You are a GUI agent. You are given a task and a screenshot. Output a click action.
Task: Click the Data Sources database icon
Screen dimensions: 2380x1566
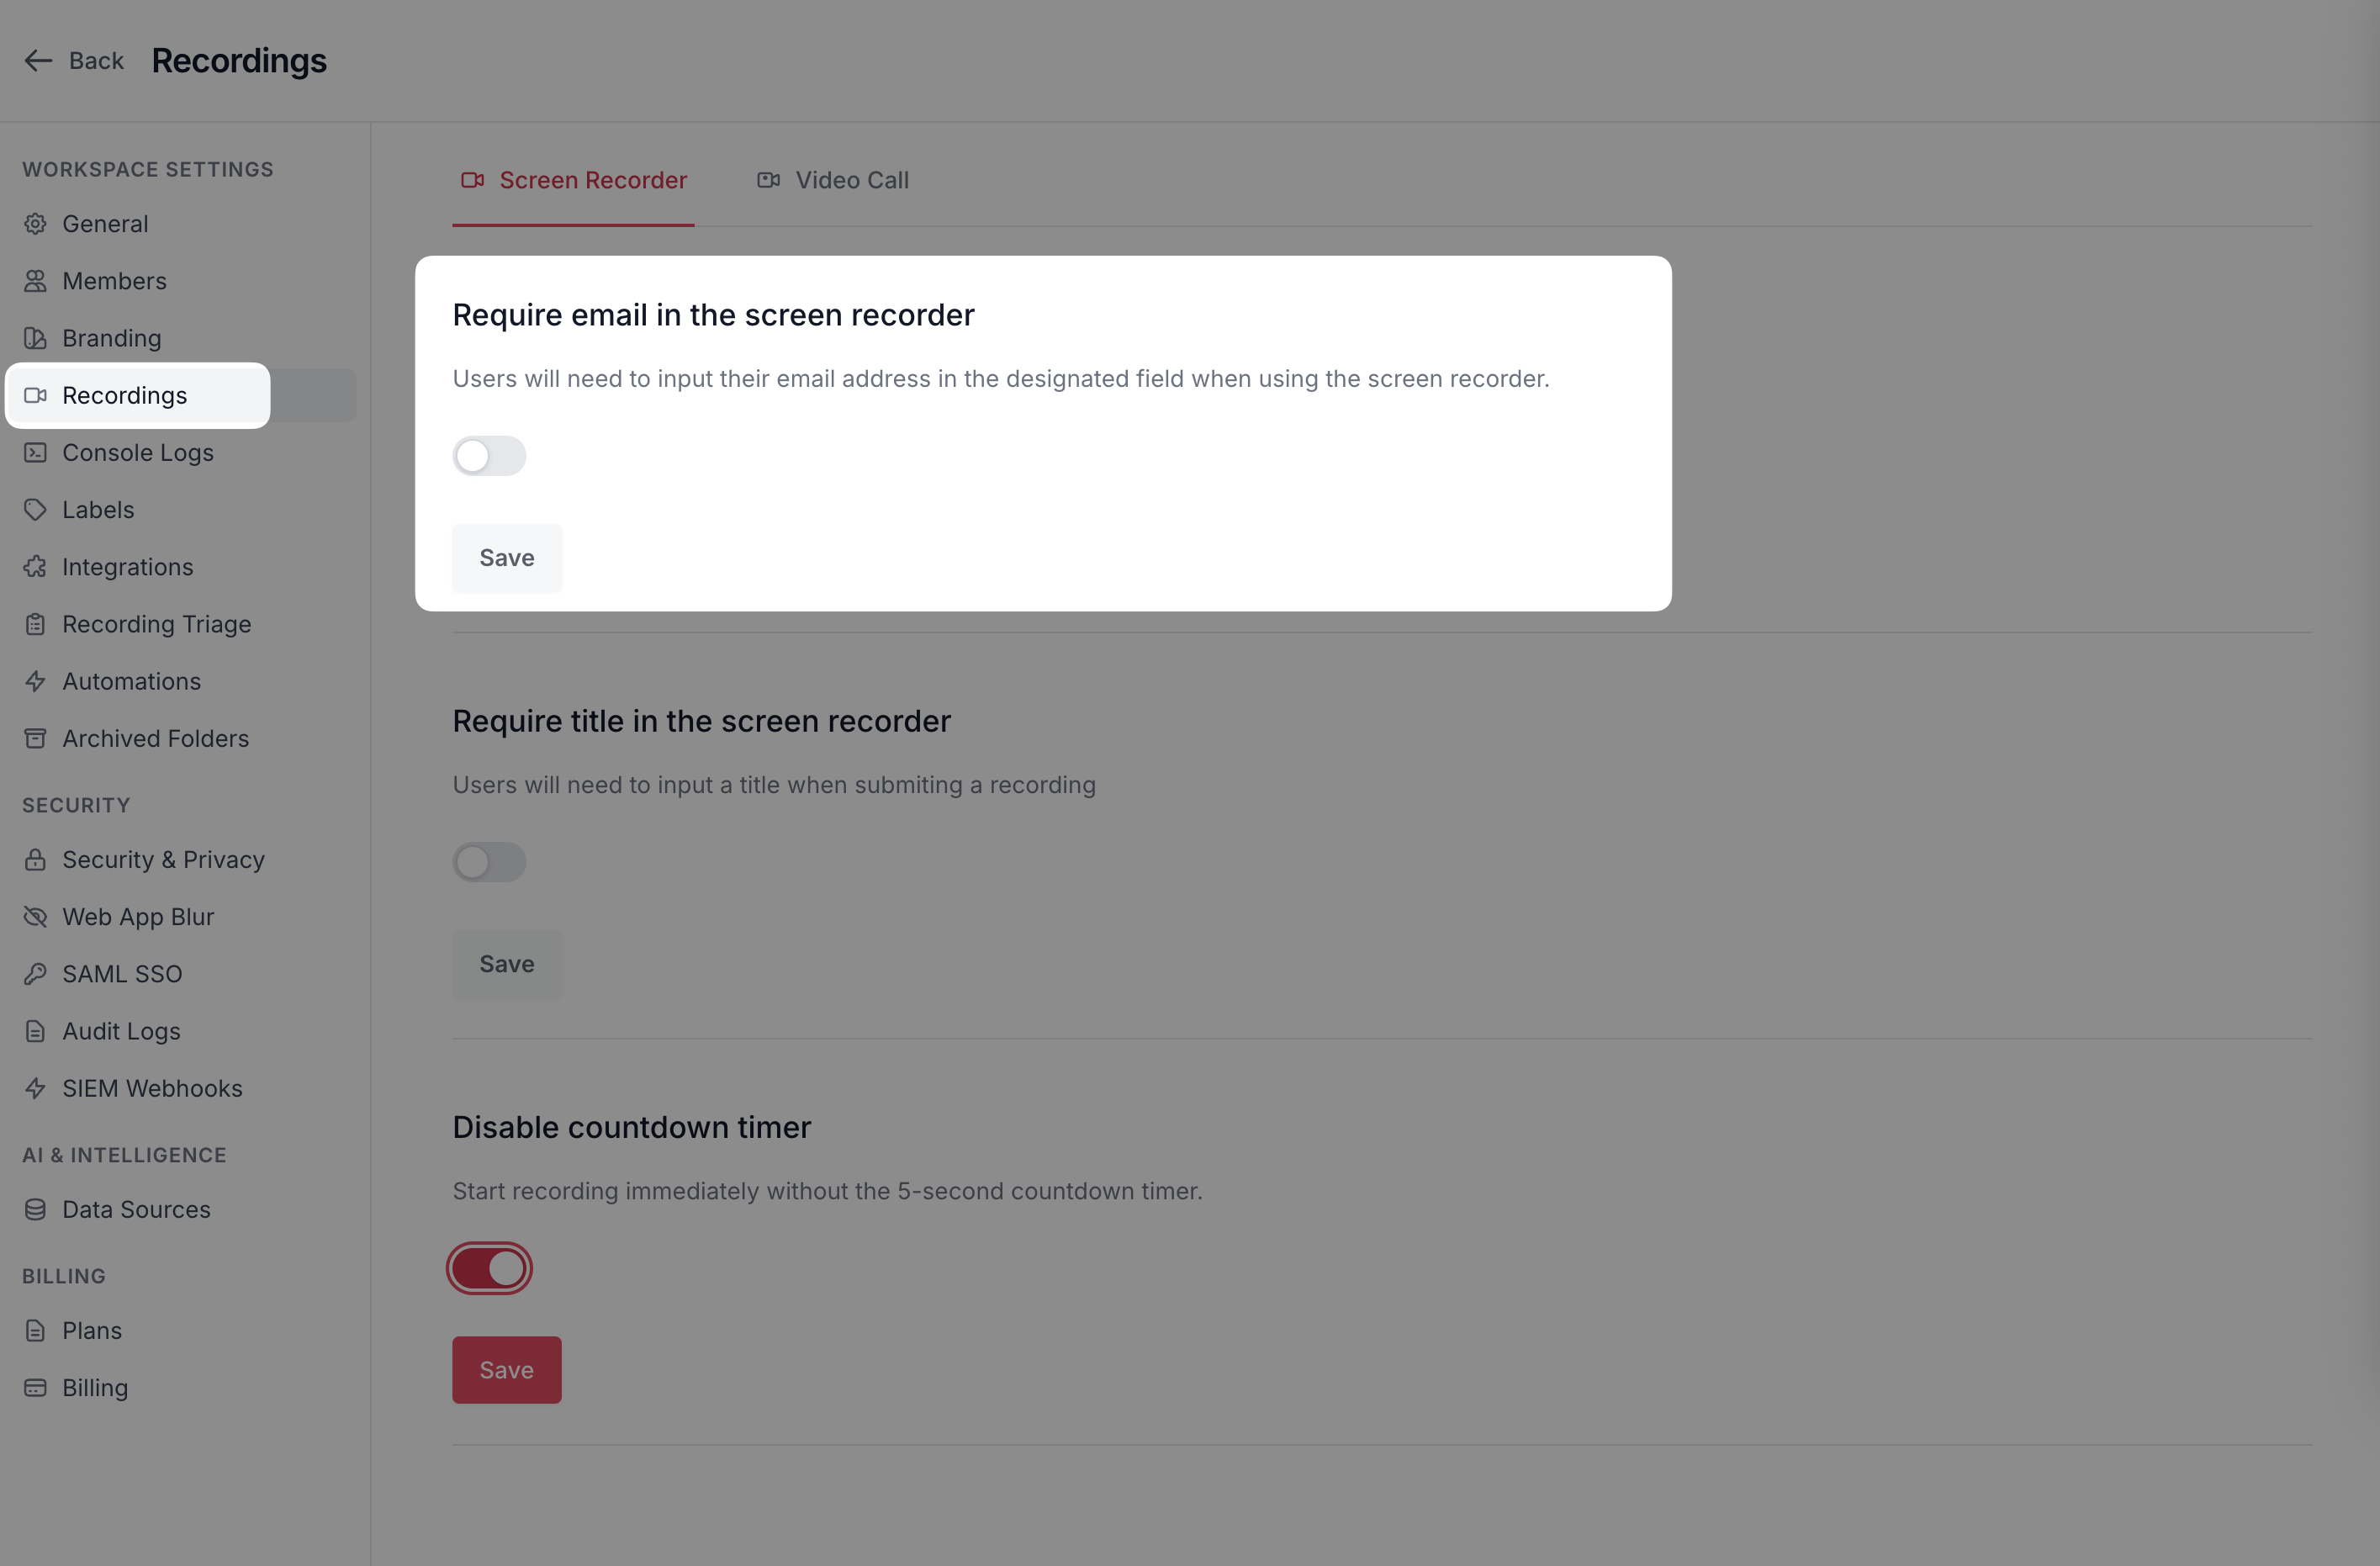coord(35,1210)
